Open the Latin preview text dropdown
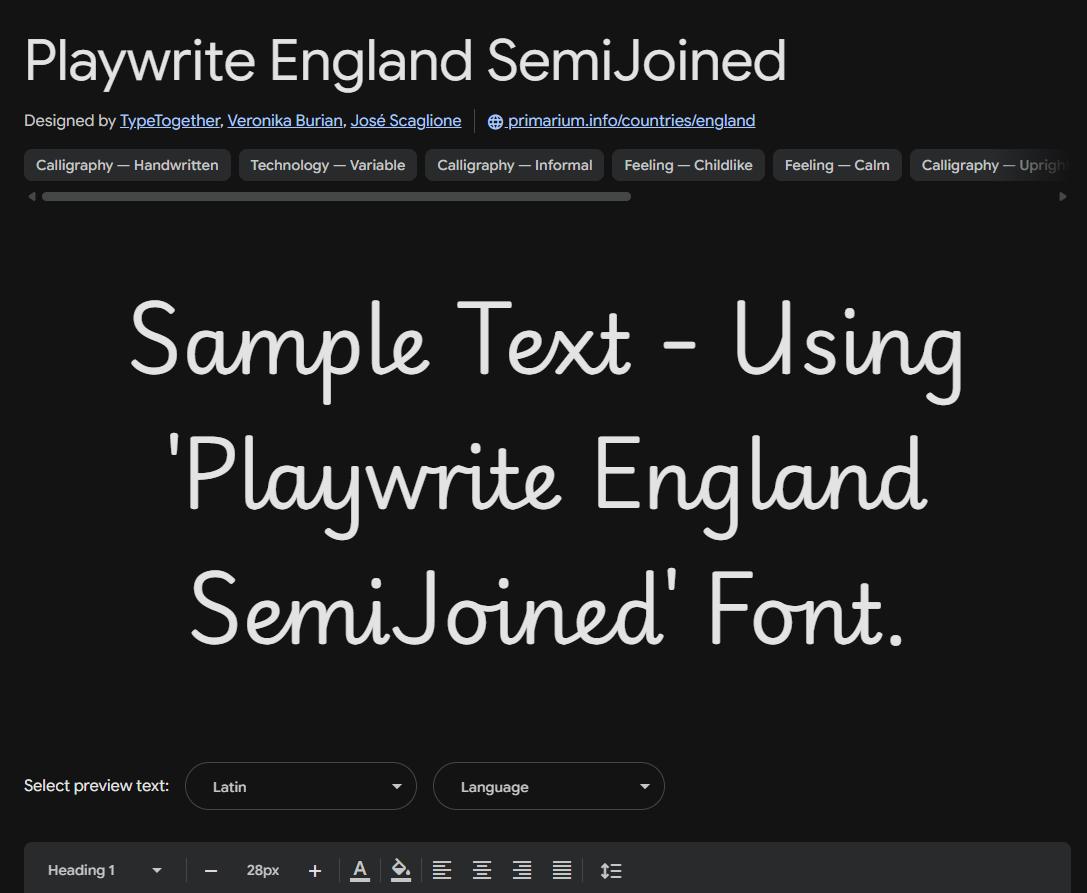1087x893 pixels. (x=301, y=786)
